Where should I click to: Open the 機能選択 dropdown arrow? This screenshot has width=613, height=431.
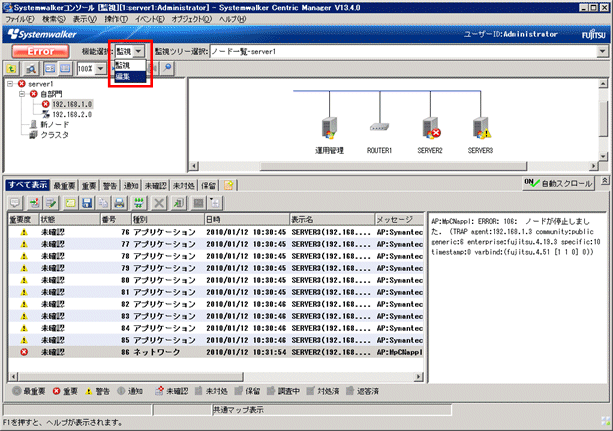138,51
